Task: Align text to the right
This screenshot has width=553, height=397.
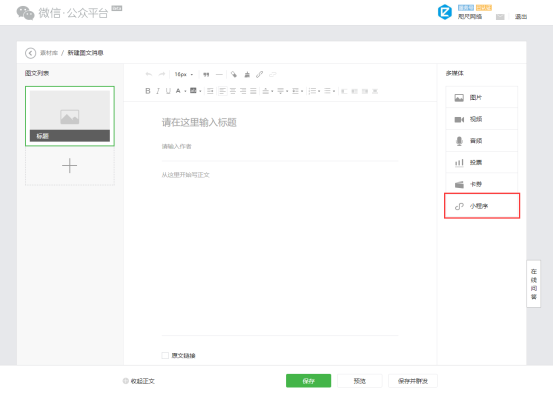Action: [243, 91]
